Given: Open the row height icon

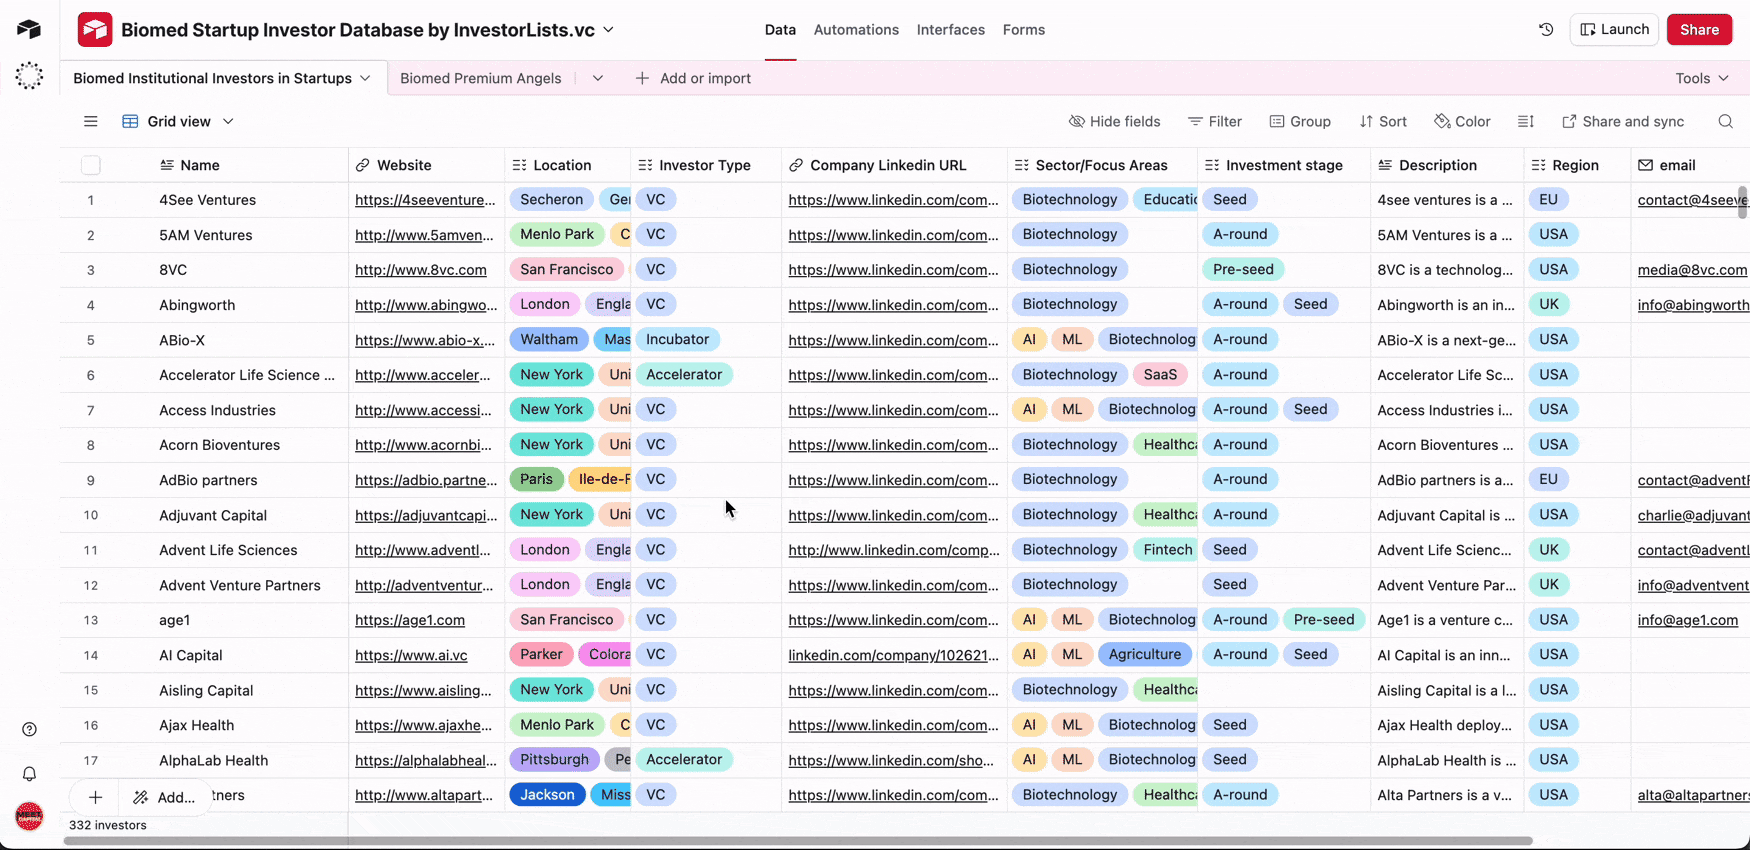Looking at the screenshot, I should (1525, 121).
